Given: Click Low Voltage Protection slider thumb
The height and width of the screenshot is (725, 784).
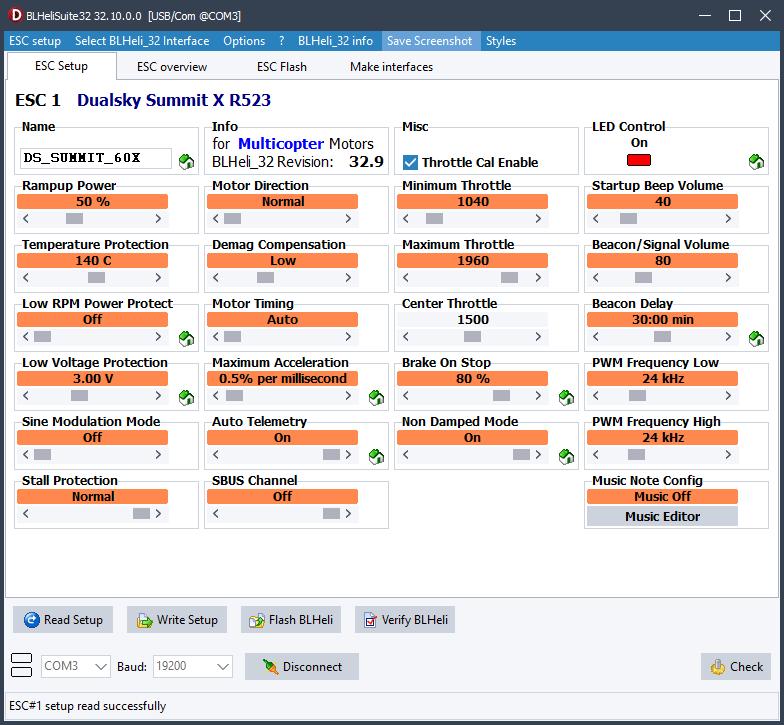Looking at the screenshot, I should click(80, 396).
